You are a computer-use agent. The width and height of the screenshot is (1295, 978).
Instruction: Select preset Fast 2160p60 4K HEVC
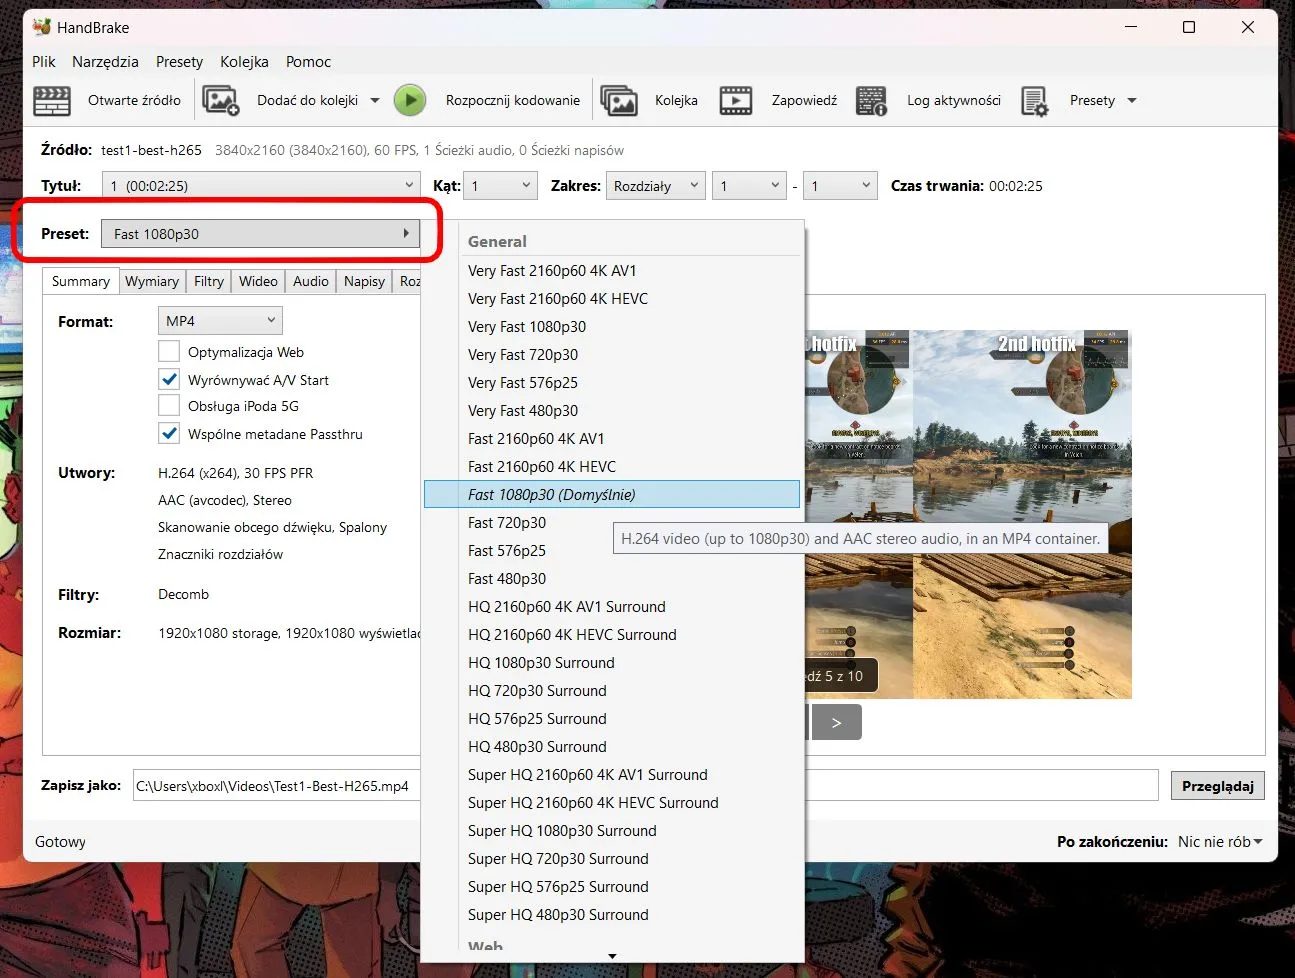coord(612,467)
